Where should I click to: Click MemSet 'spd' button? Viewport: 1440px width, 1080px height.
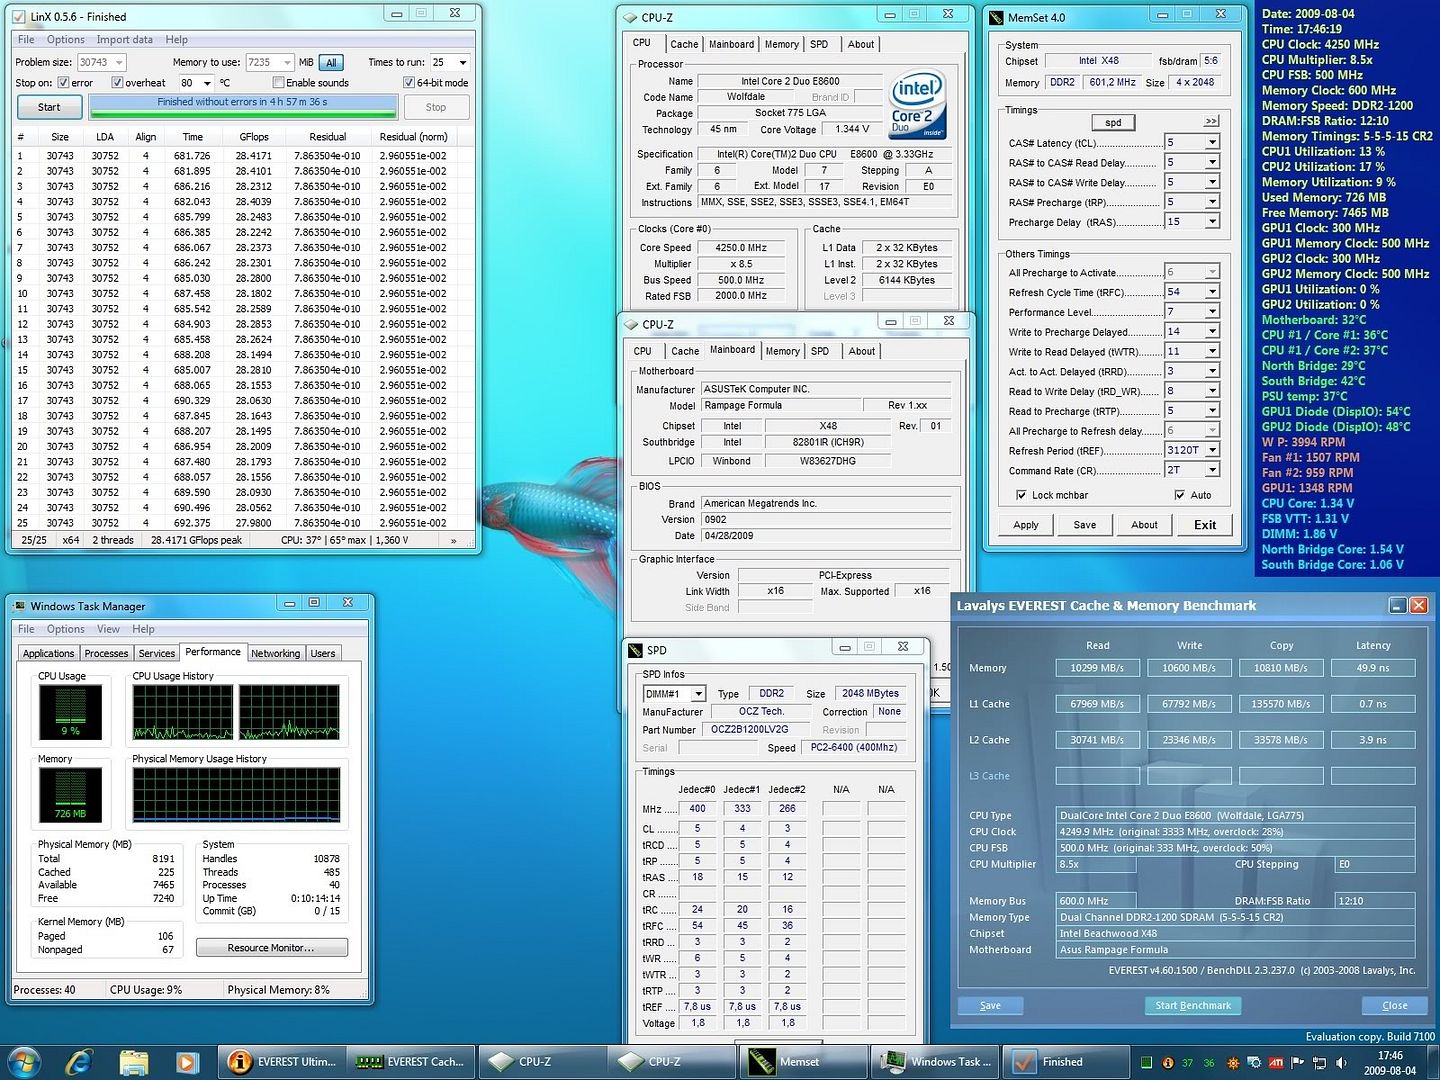click(1113, 122)
